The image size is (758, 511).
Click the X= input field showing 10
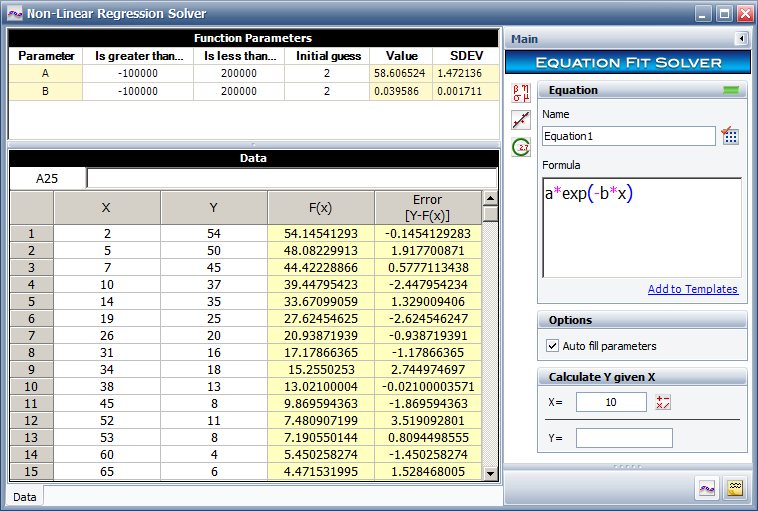[x=611, y=402]
